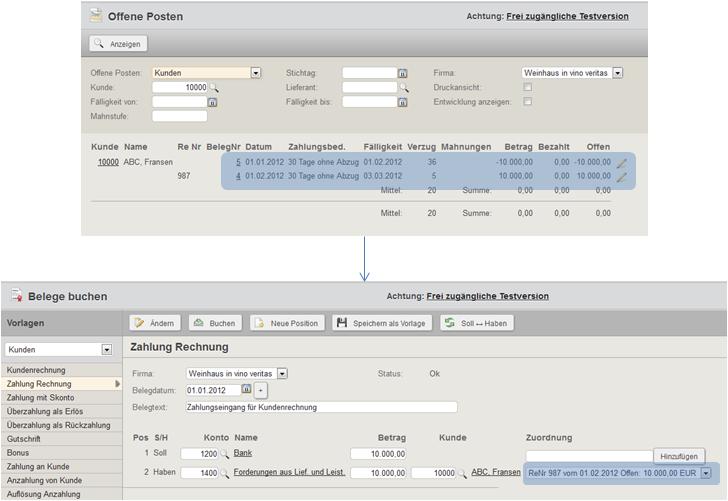Click the Stichtag calendar icon

402,73
